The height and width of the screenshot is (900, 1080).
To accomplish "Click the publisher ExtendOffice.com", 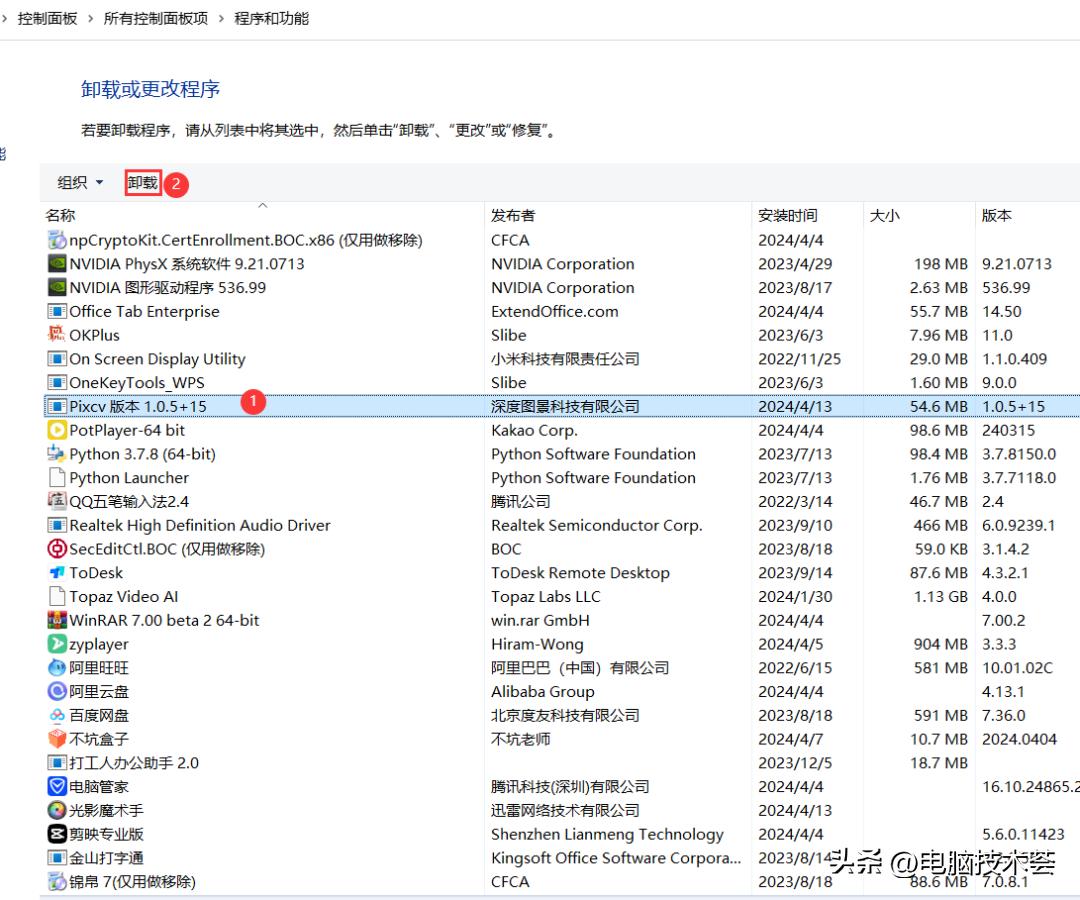I will click(554, 311).
